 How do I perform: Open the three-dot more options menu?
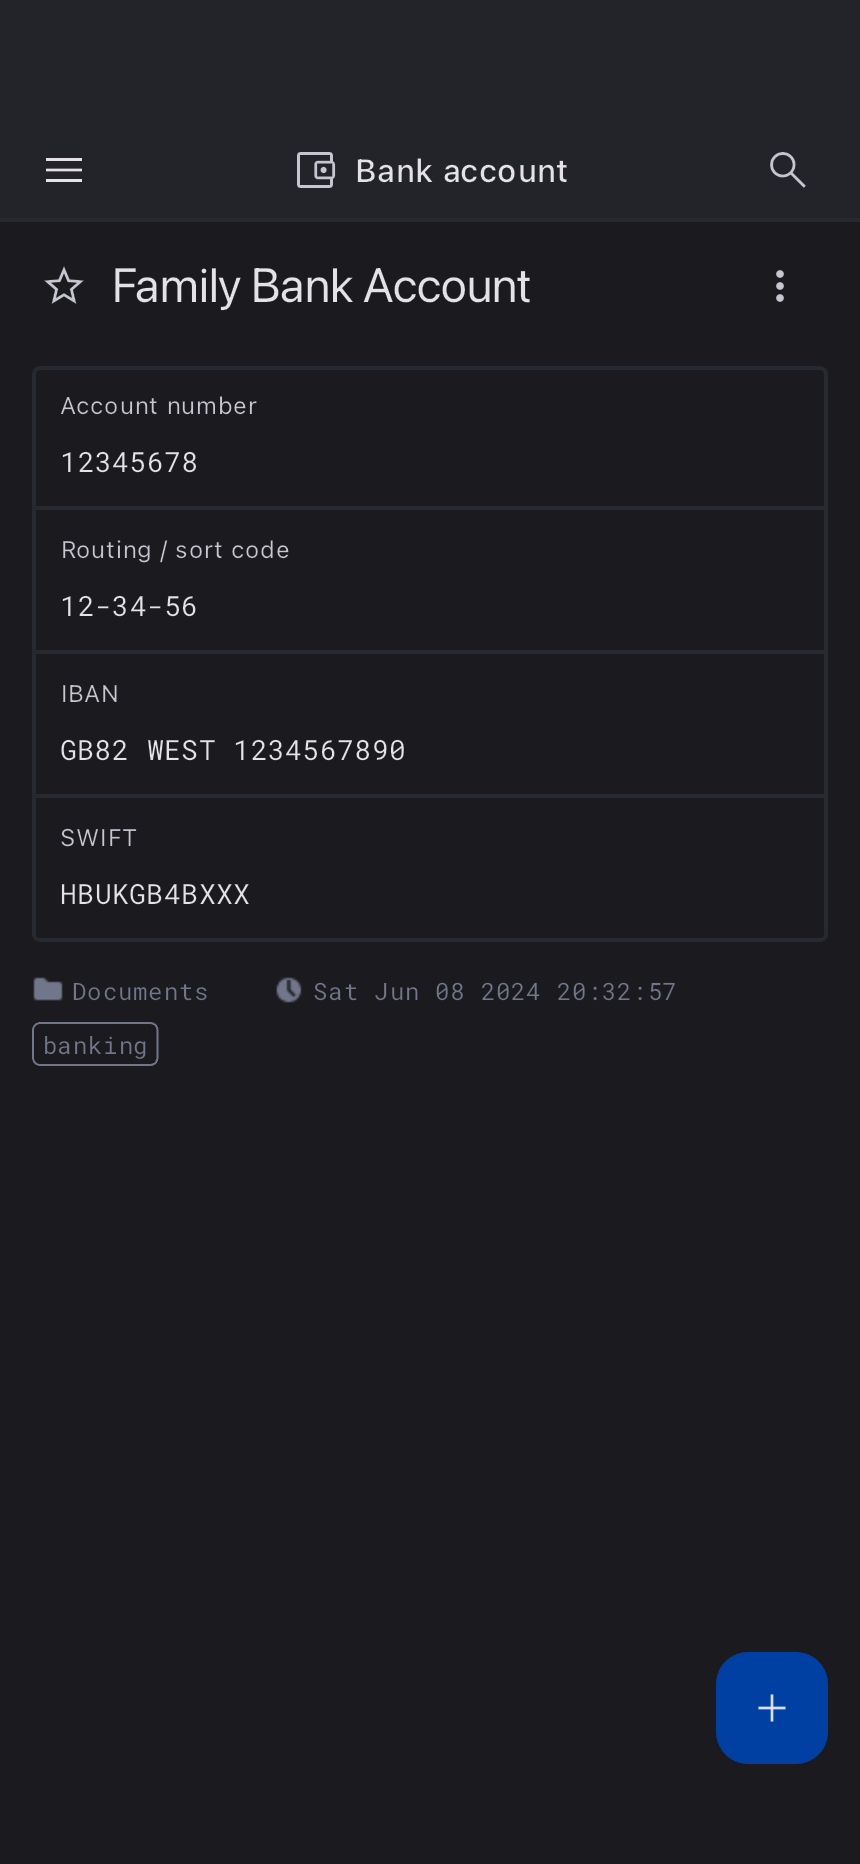[x=780, y=287]
